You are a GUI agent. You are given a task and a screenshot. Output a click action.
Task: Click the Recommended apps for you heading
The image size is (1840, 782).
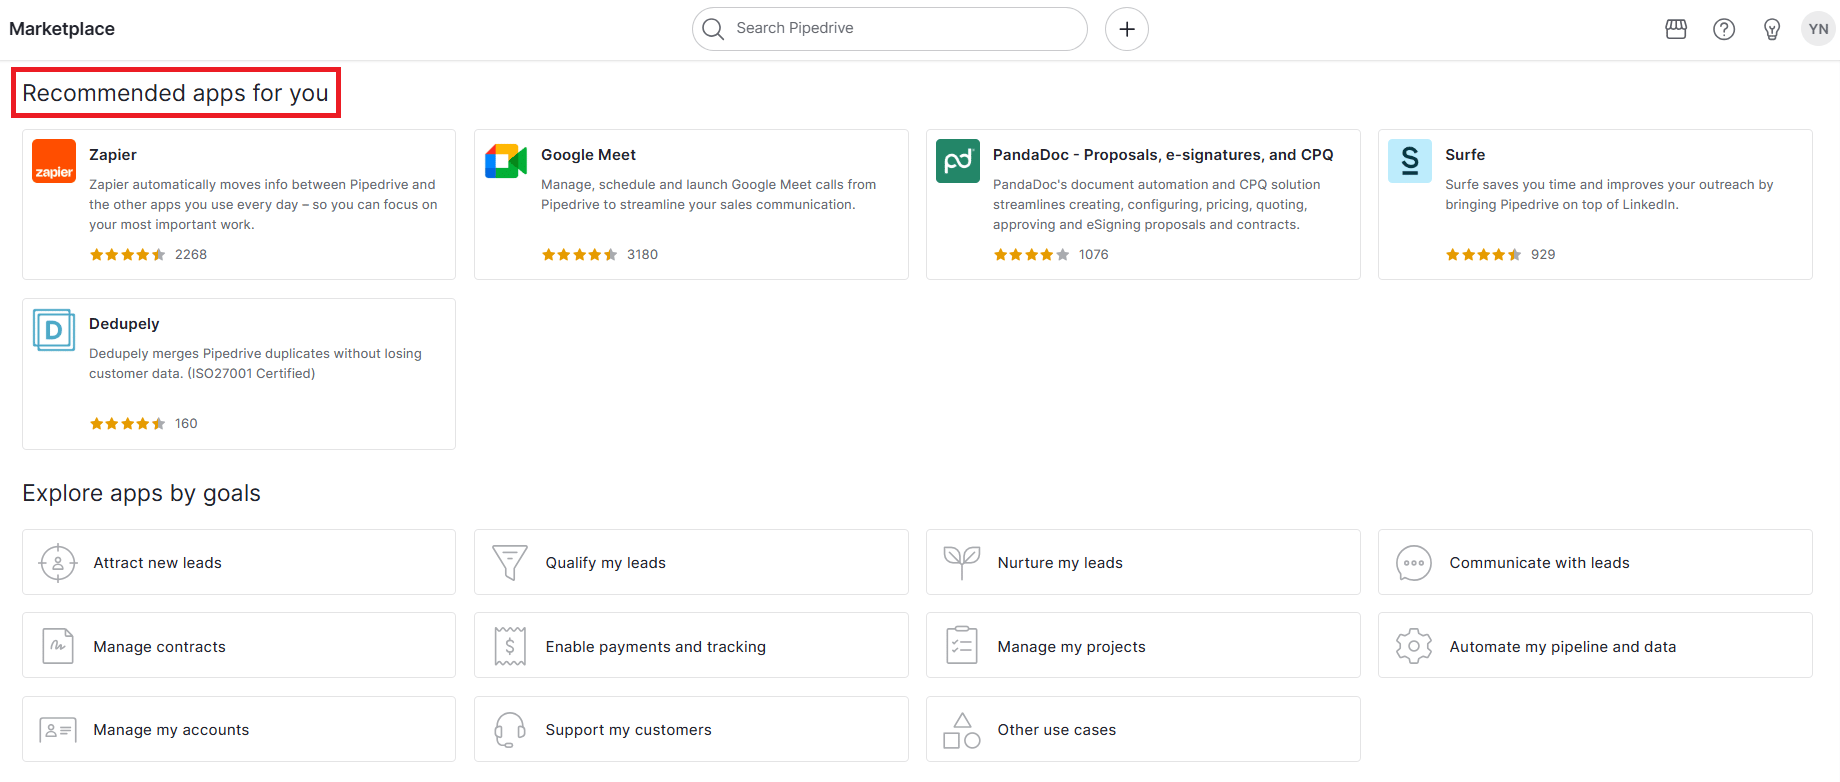click(x=175, y=93)
